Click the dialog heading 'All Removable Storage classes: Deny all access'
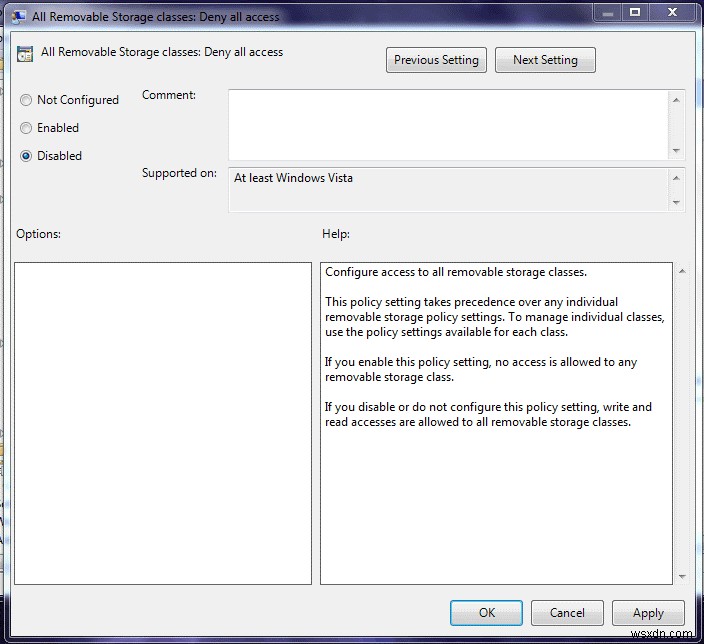Screen dimensions: 704x644 (162, 52)
